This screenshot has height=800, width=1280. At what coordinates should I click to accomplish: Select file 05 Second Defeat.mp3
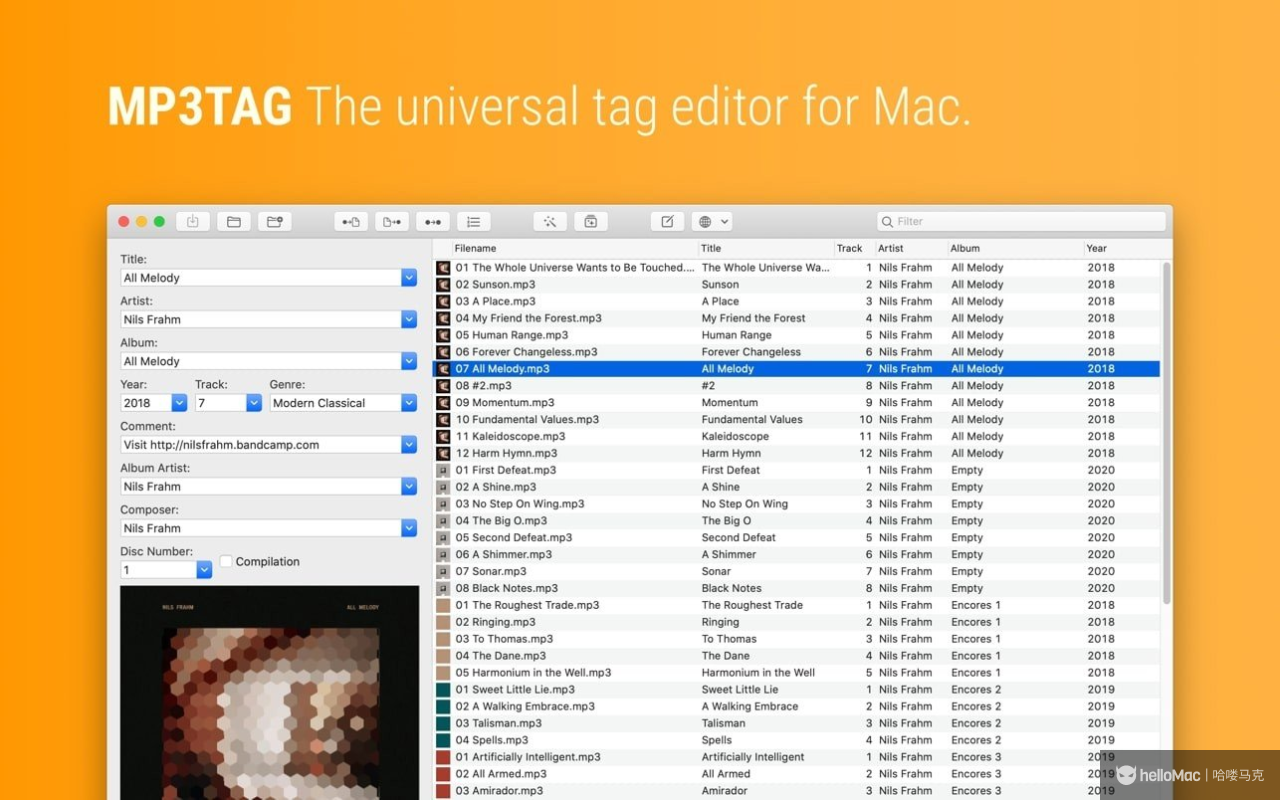[x=514, y=537]
